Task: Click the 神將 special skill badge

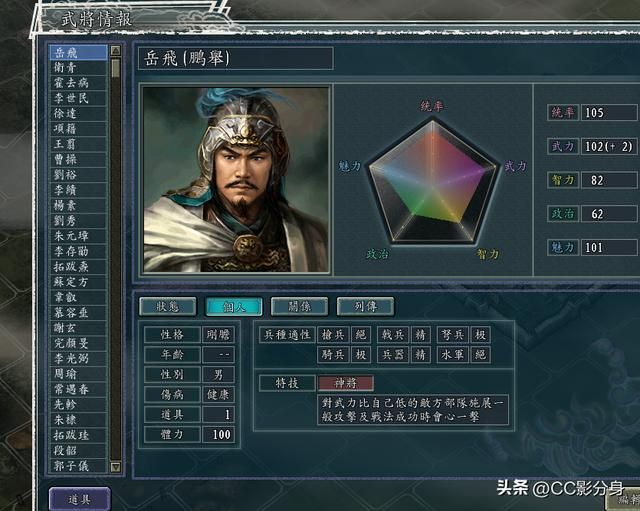Action: 346,383
